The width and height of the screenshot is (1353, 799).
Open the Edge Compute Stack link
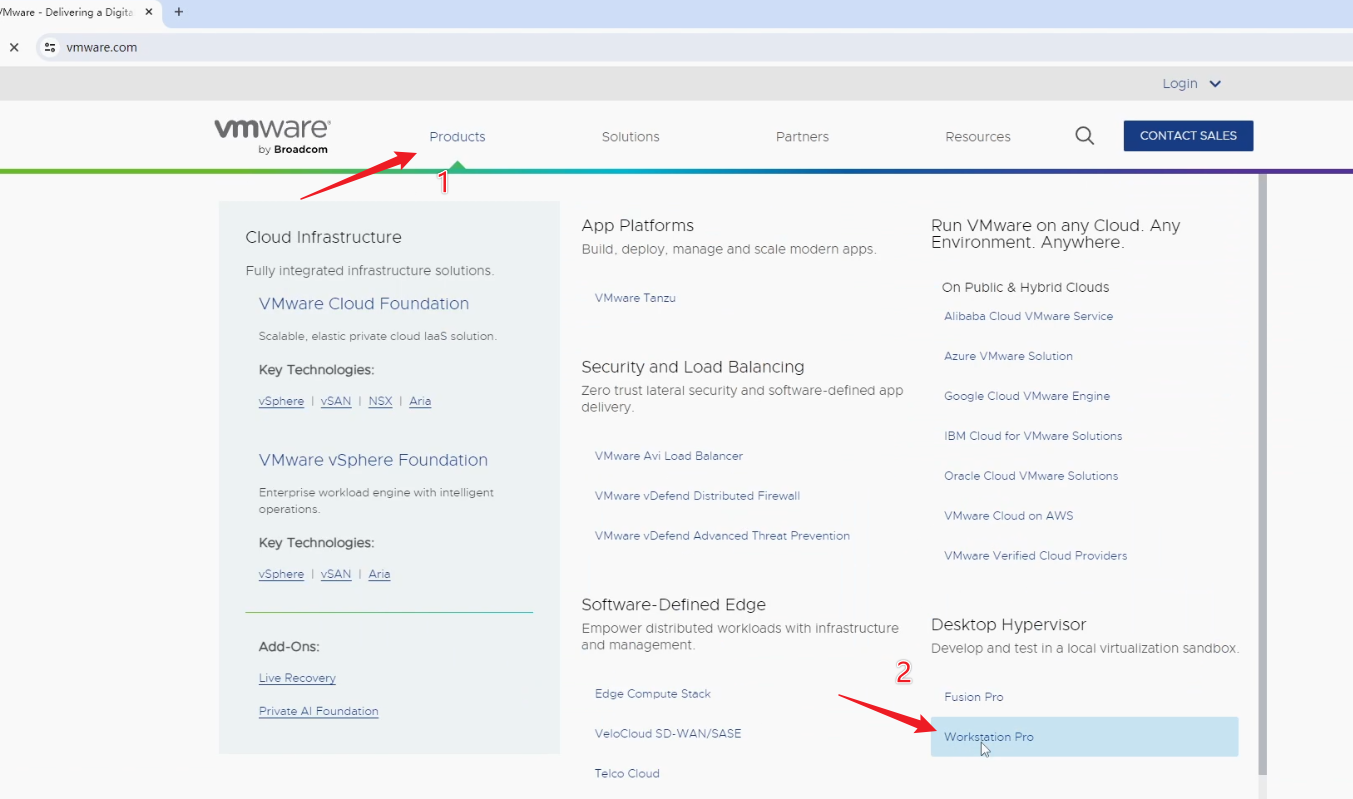tap(653, 694)
